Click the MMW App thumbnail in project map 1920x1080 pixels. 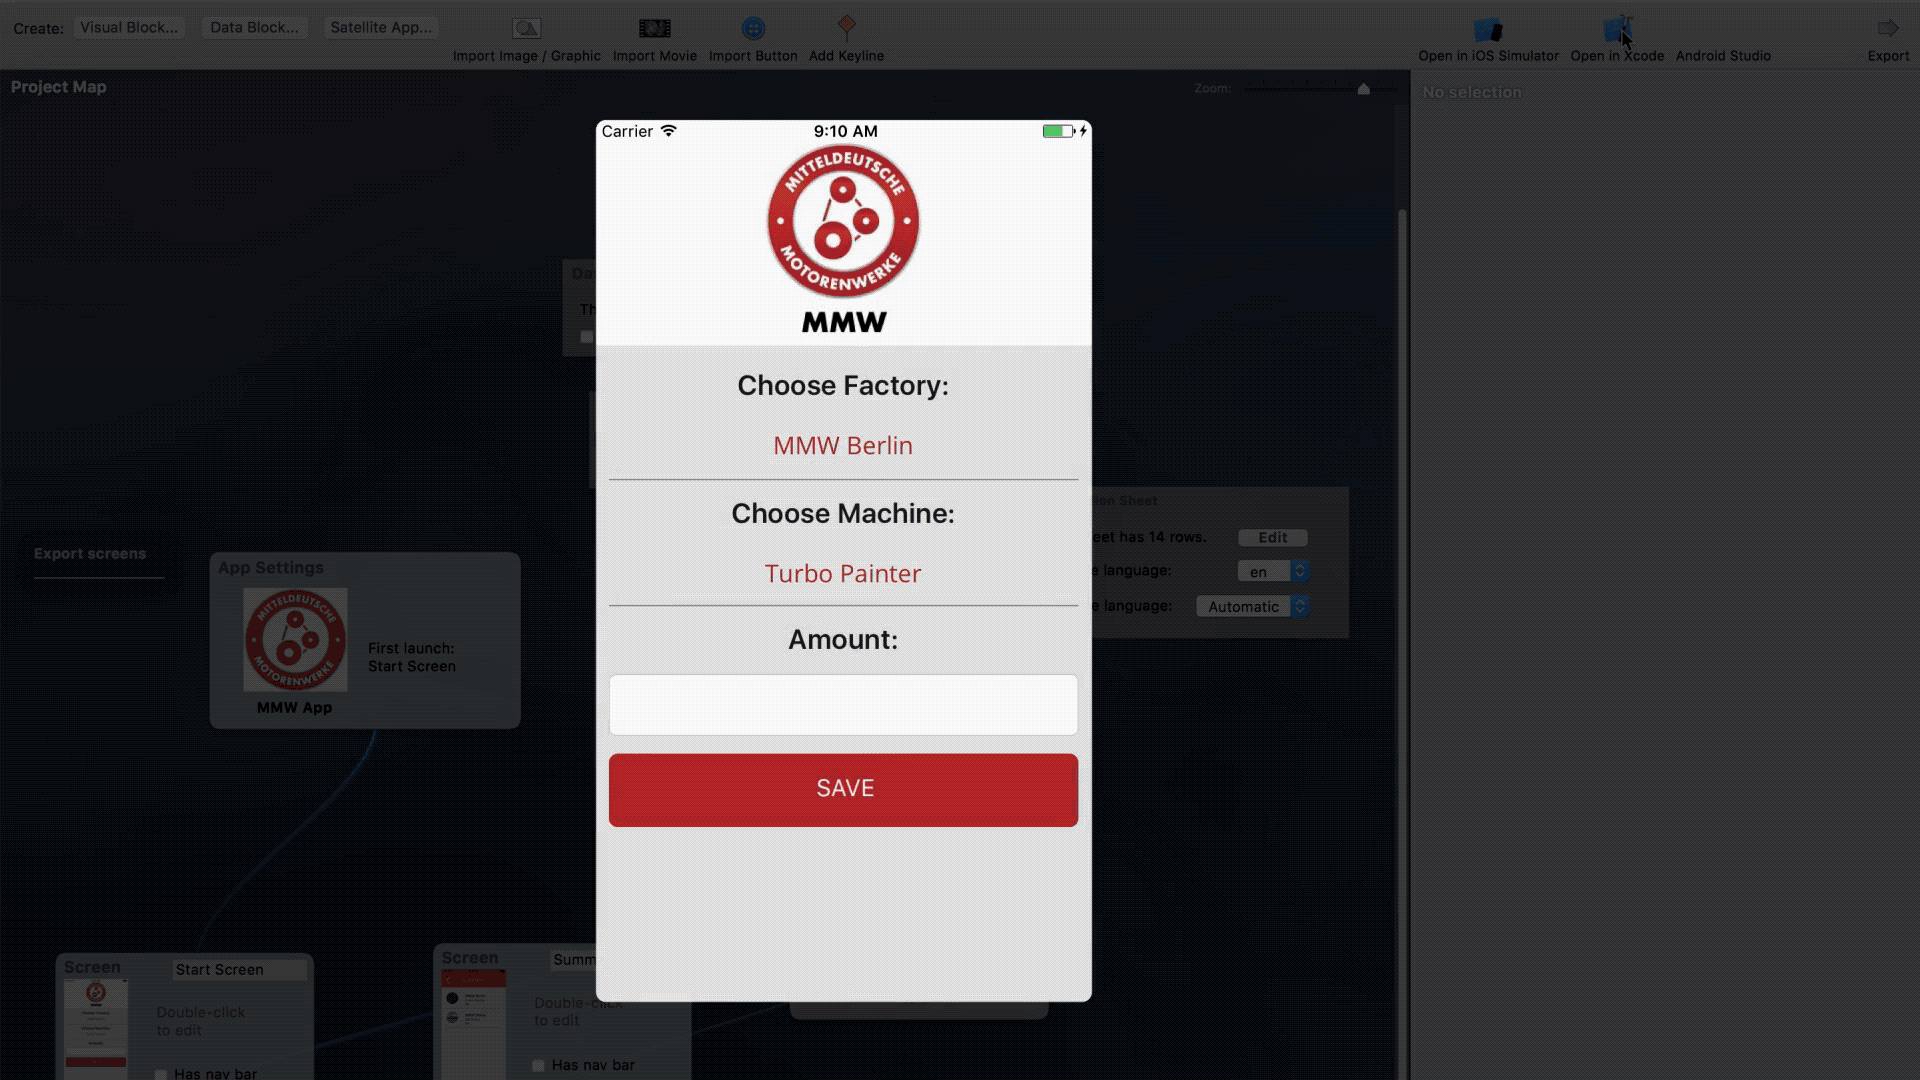click(x=294, y=640)
